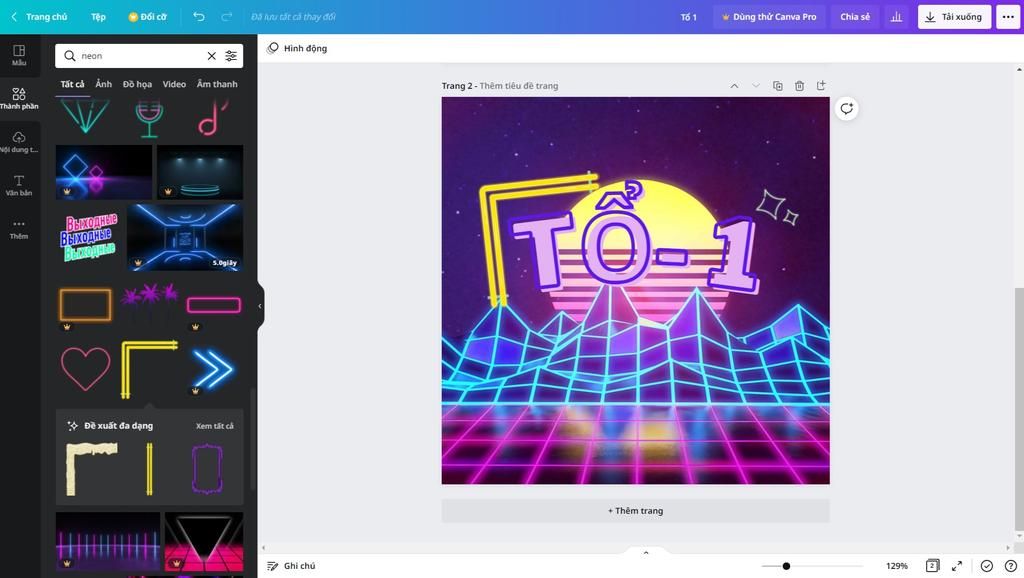Redo the last change

227,17
